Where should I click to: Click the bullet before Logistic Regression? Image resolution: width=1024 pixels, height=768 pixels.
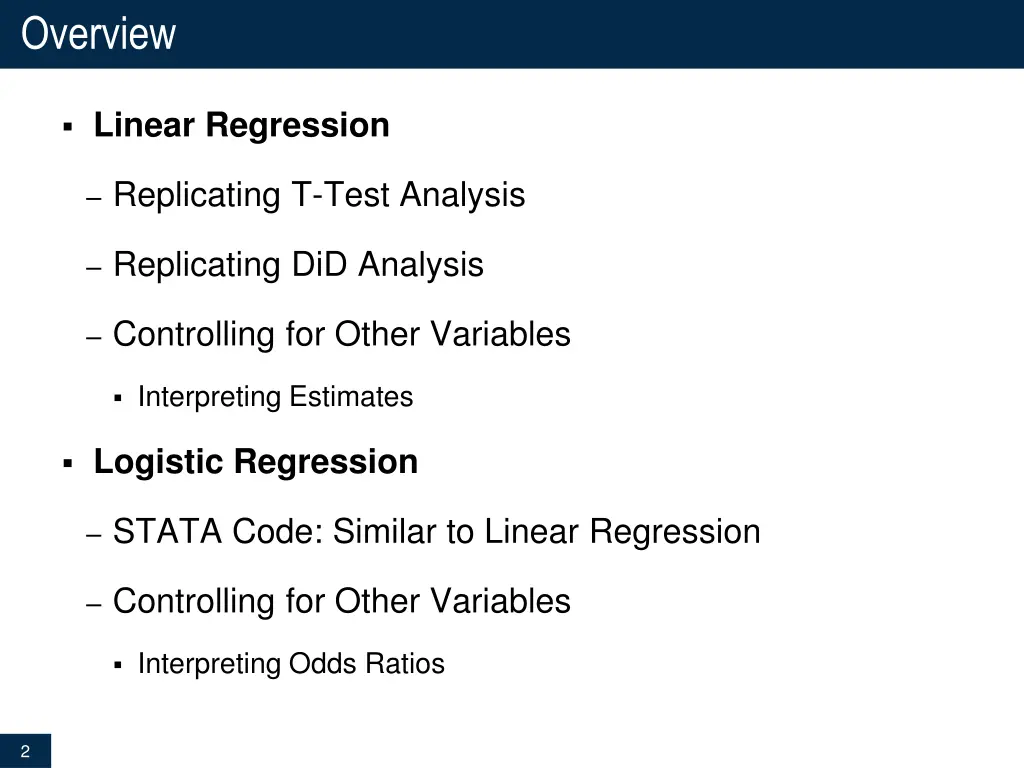(67, 464)
